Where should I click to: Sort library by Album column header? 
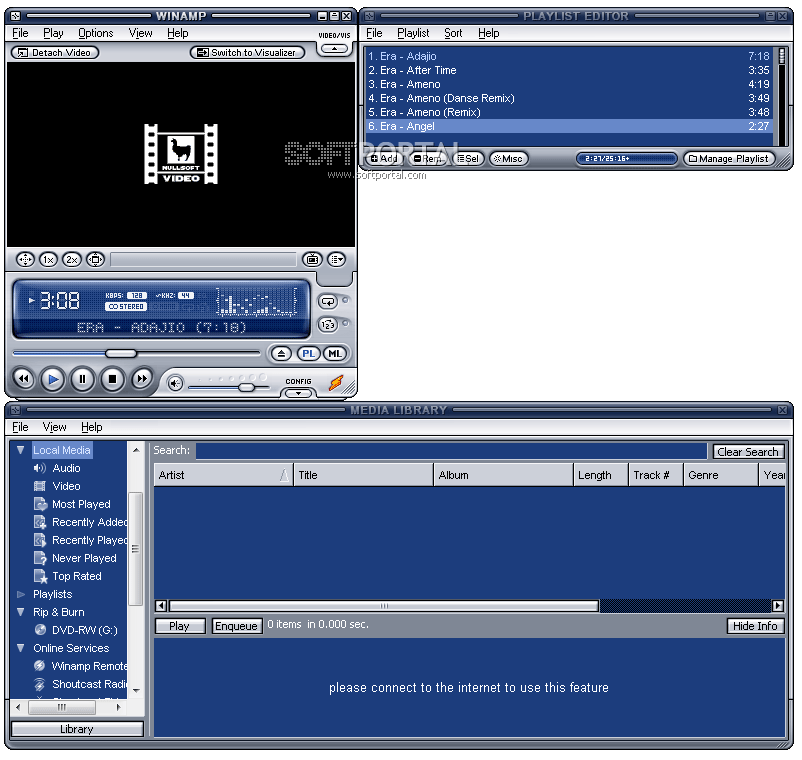point(503,475)
